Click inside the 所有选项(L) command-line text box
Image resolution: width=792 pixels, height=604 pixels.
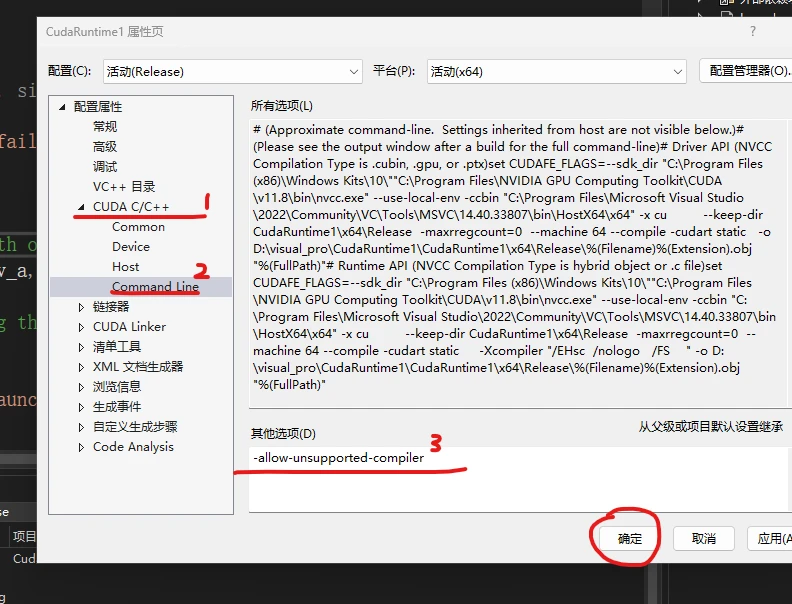pos(520,264)
